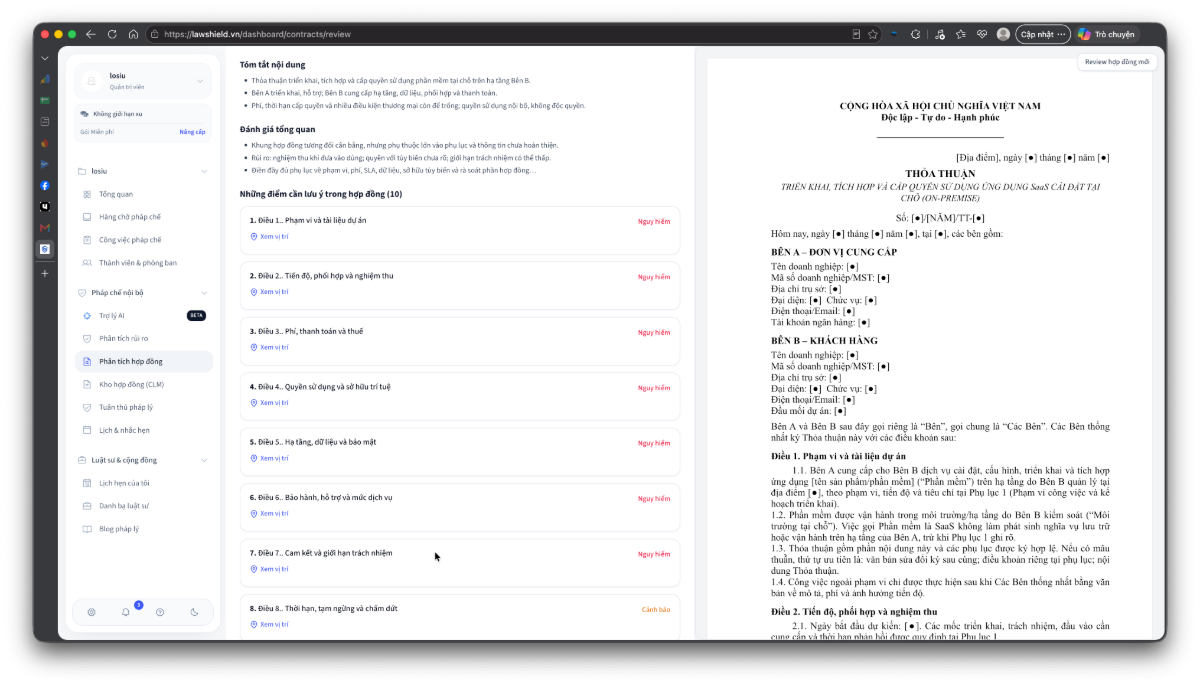
Task: Open Kho hợp đồng (CLM) in the sidebar
Action: (143, 384)
